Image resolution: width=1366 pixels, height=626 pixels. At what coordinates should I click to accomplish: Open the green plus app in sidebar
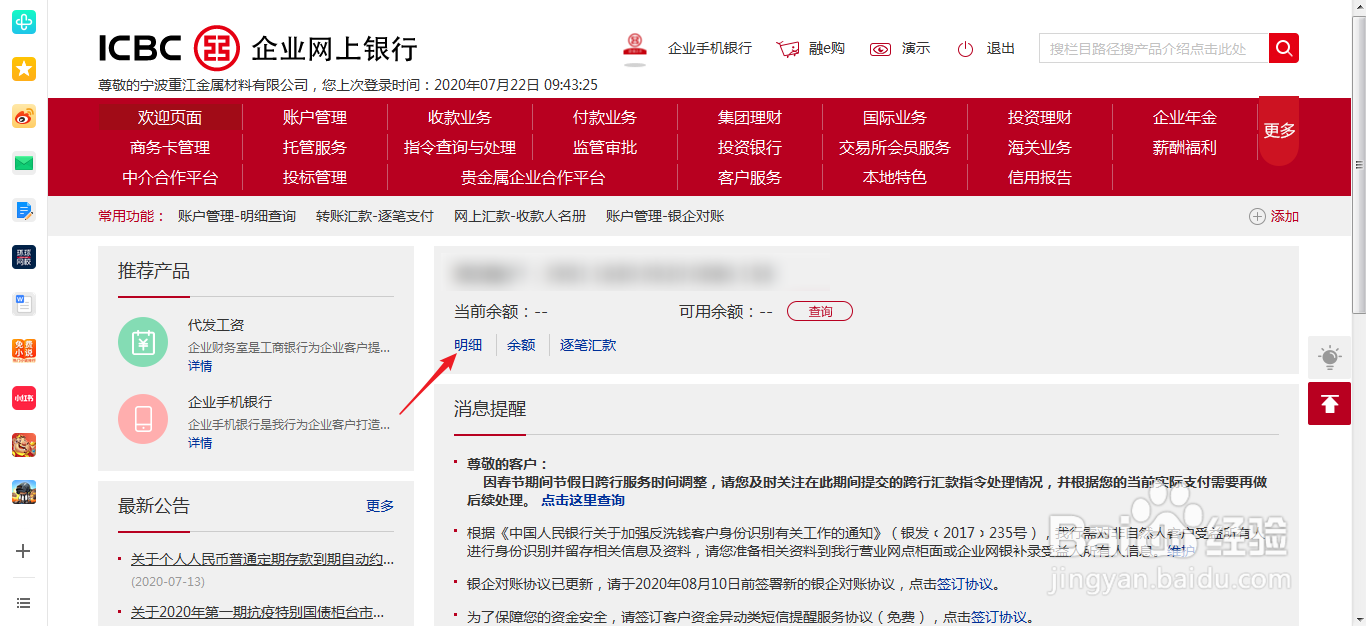tap(24, 21)
